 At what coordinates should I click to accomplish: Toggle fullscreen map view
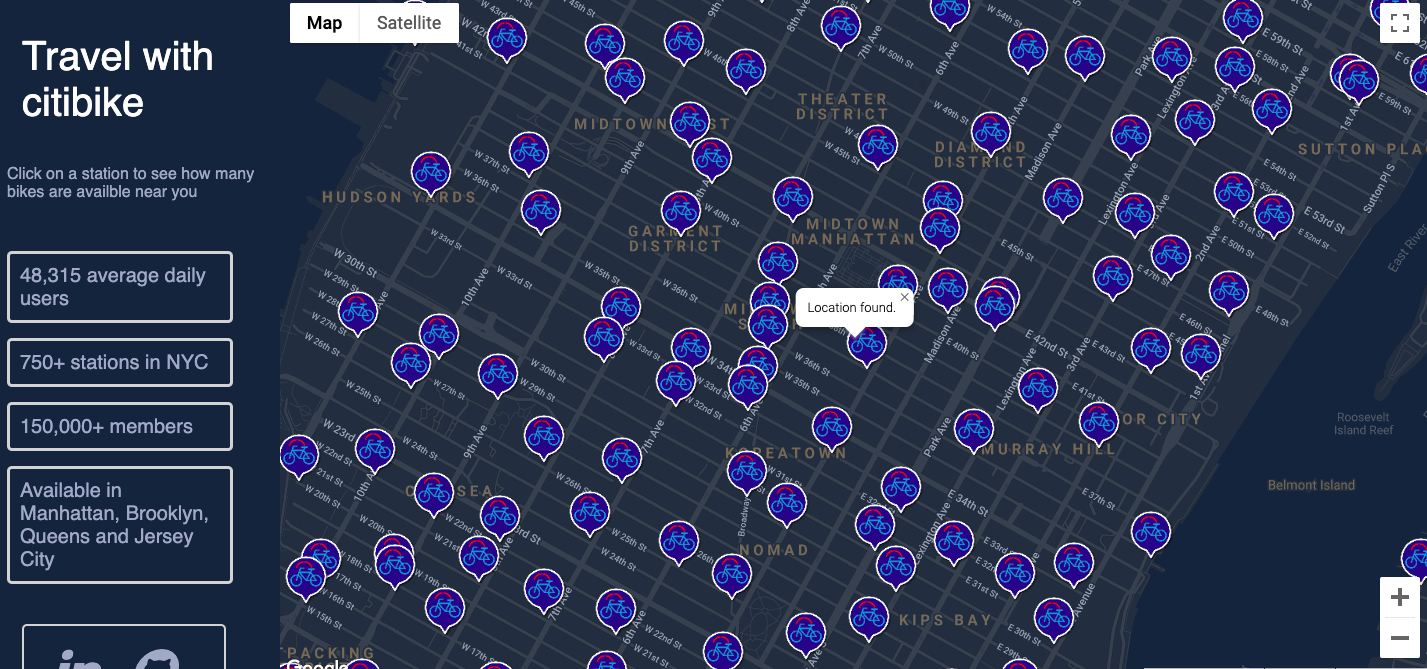[x=1399, y=22]
